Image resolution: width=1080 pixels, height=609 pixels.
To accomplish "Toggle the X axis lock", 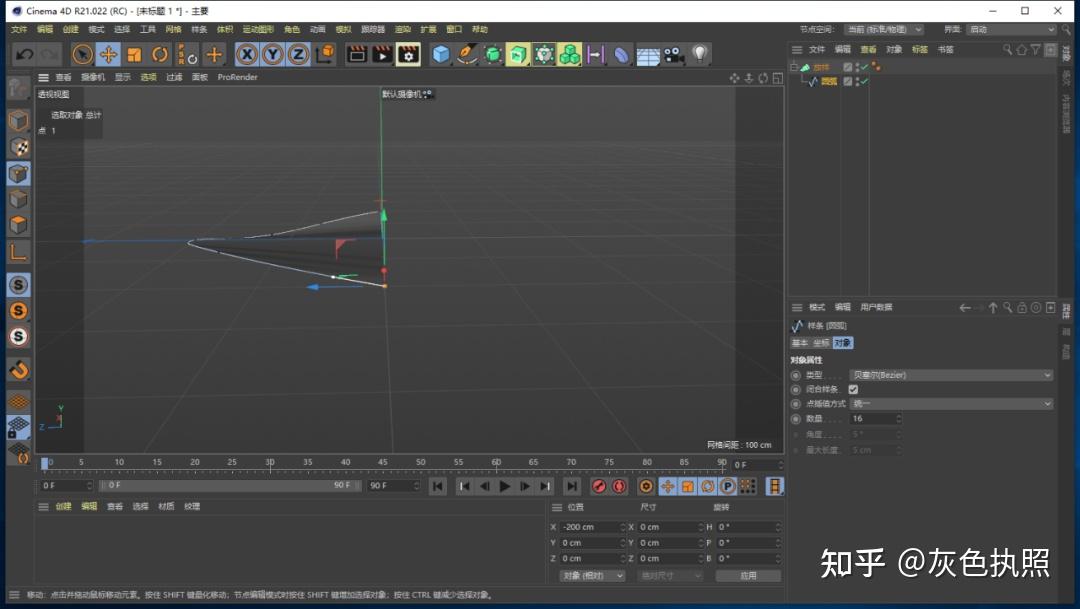I will (247, 54).
